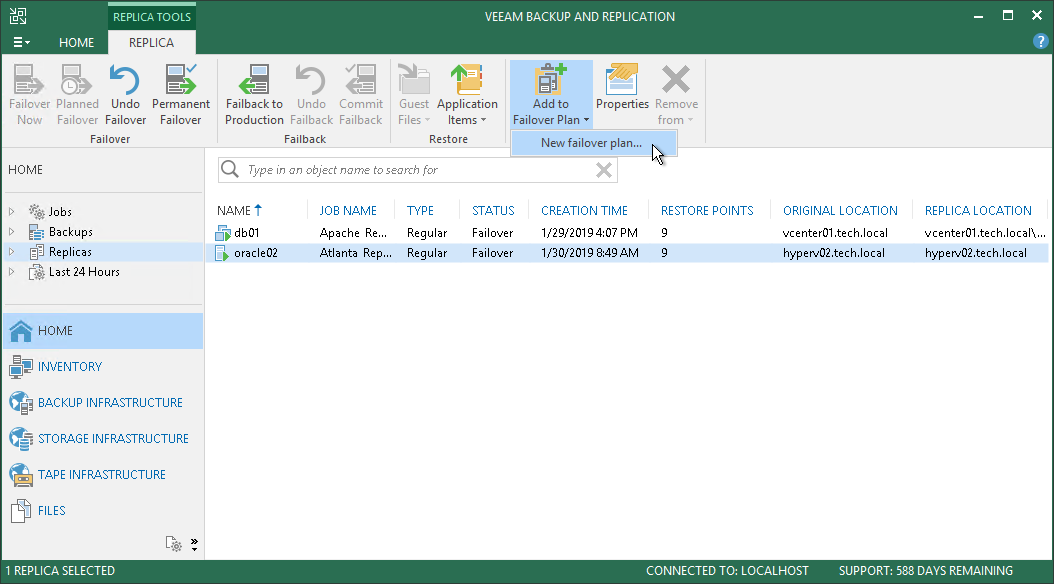Viewport: 1054px width, 584px height.
Task: Click the search object name field
Action: pyautogui.click(x=418, y=170)
